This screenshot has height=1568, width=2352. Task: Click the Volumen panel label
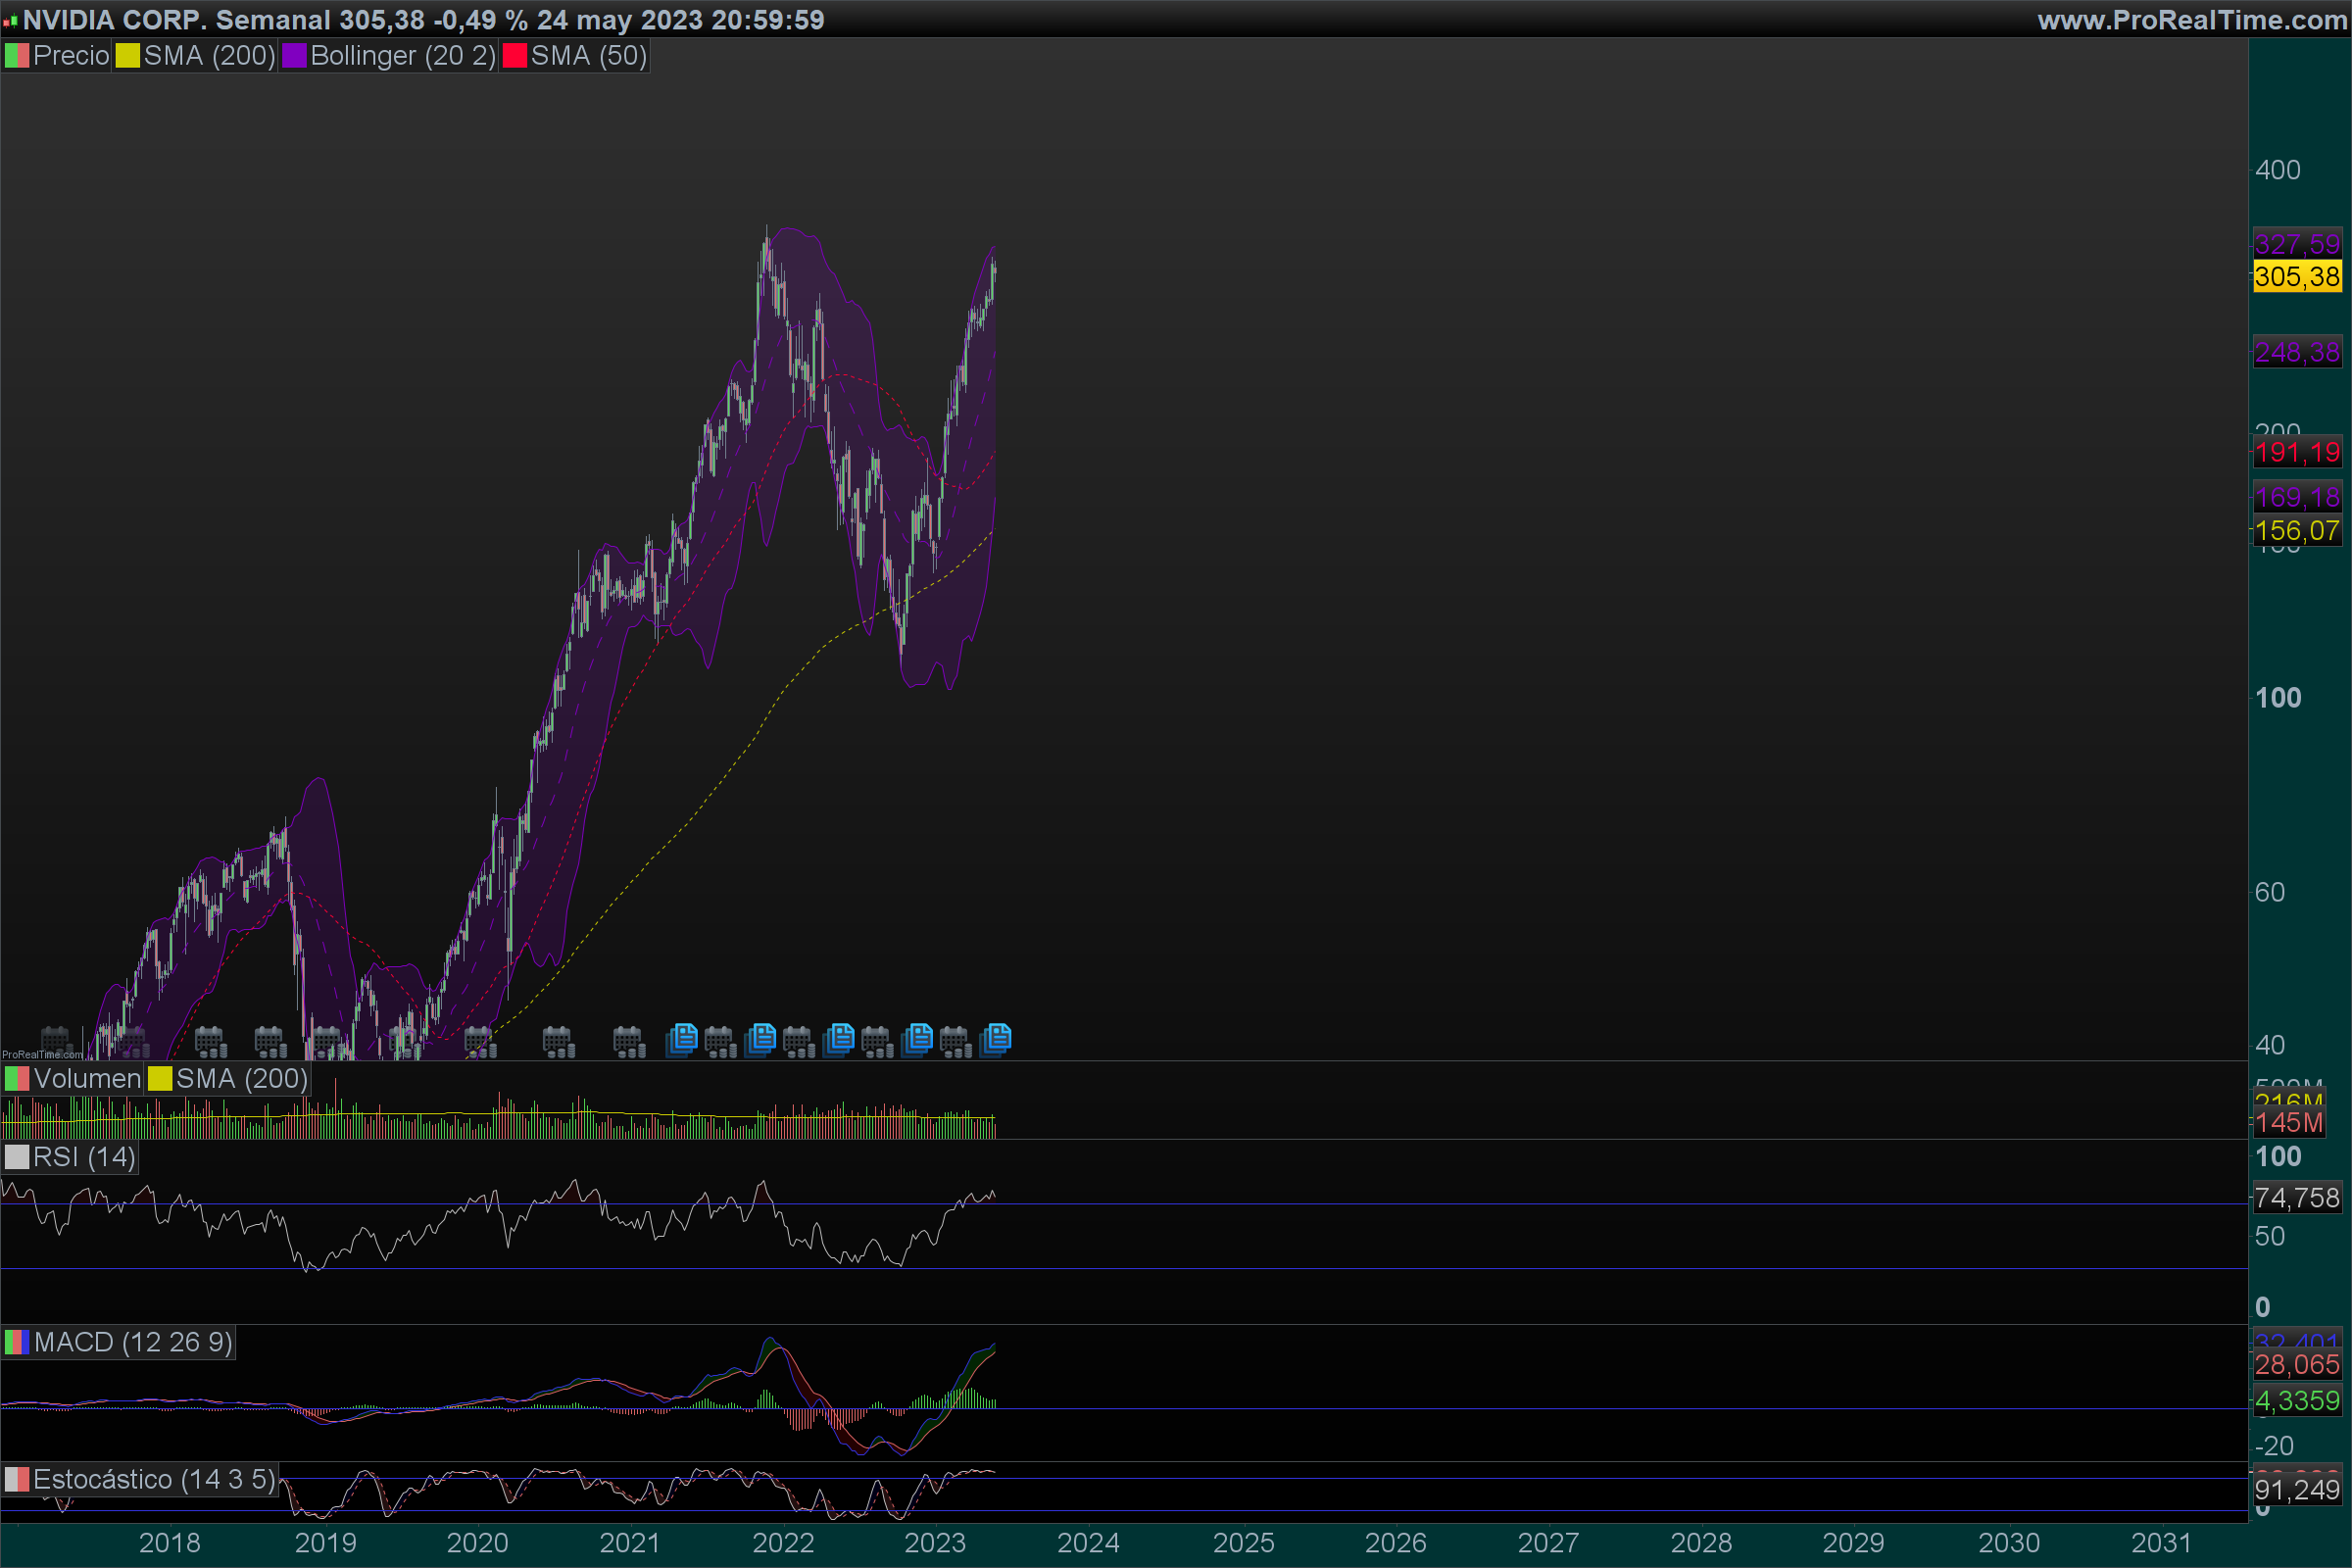click(x=86, y=1078)
